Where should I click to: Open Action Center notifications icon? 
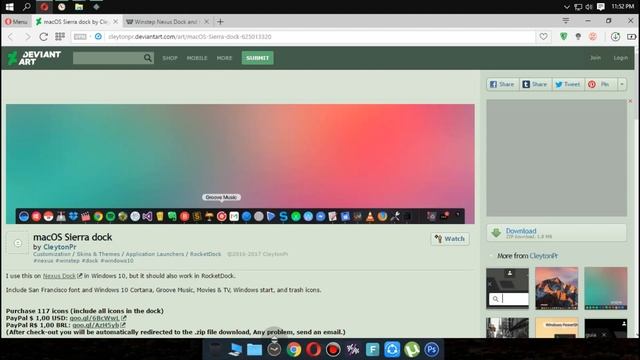click(601, 7)
